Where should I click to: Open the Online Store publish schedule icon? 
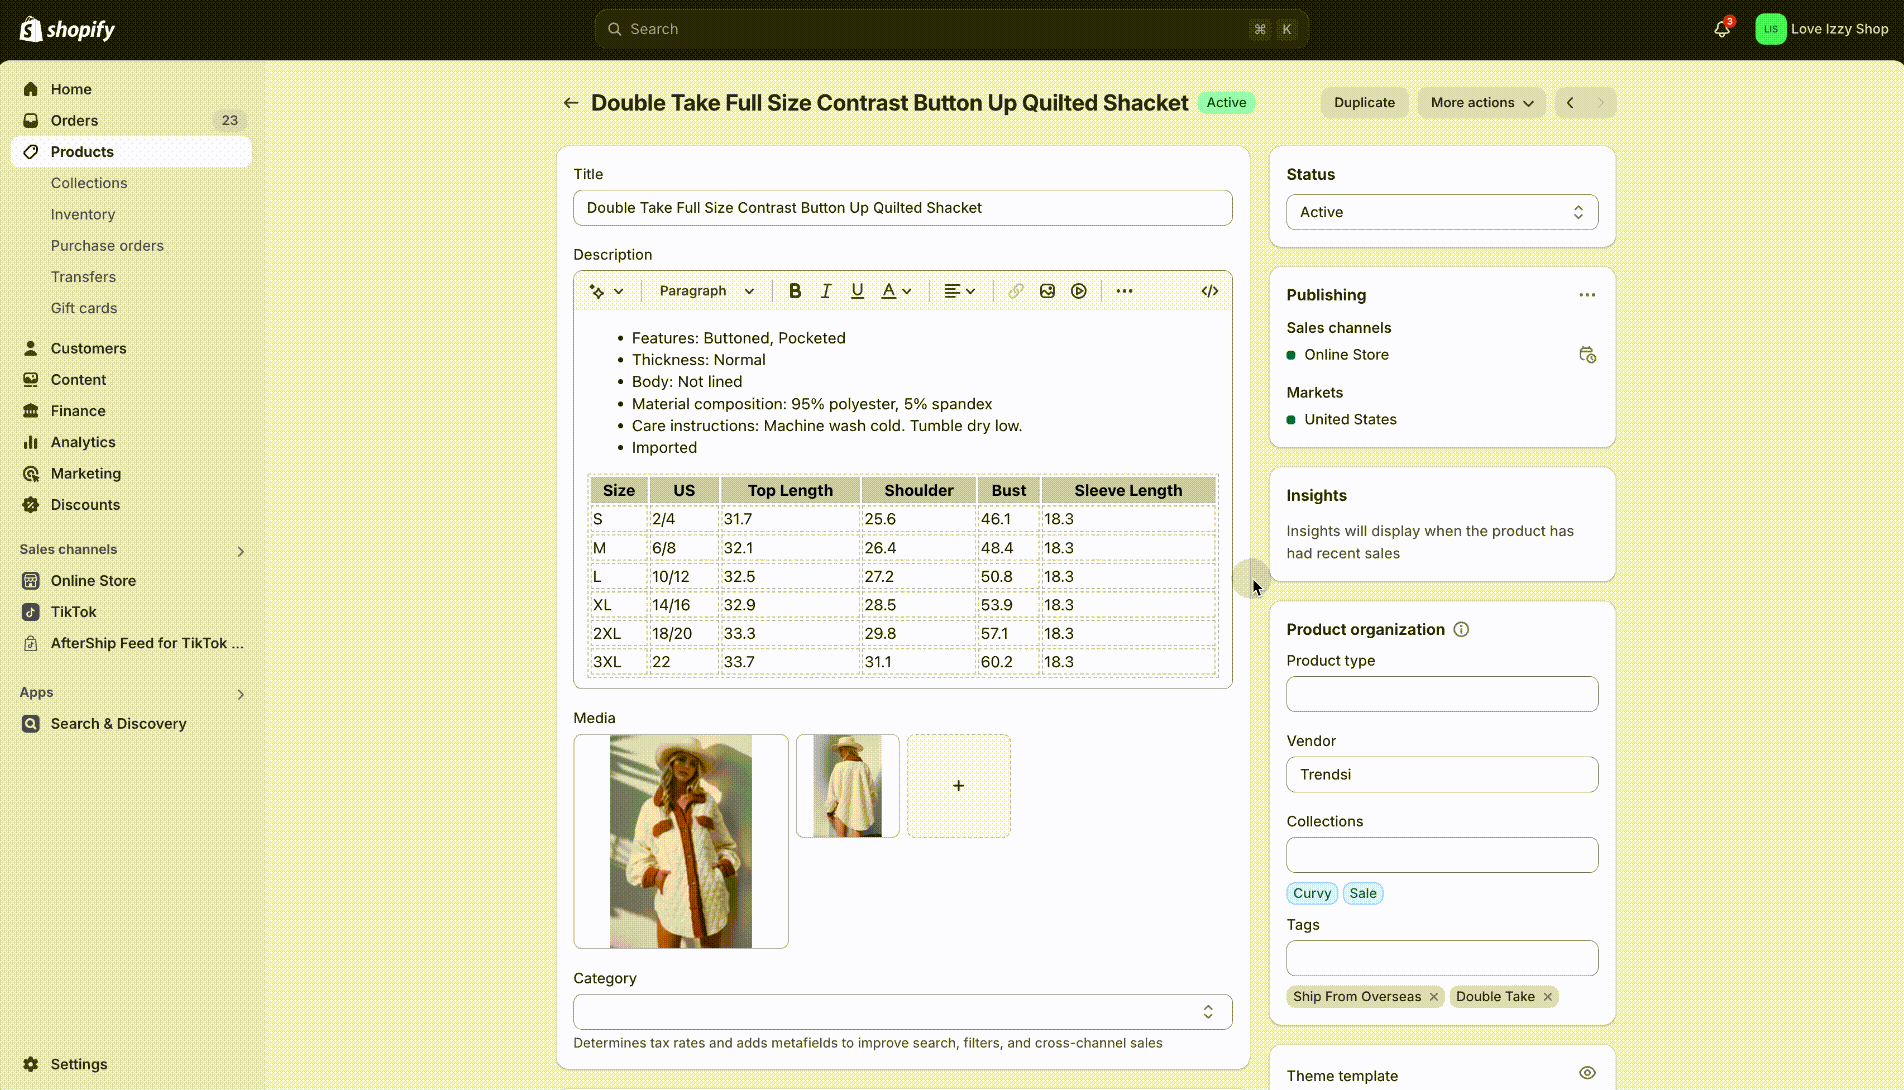[1587, 355]
